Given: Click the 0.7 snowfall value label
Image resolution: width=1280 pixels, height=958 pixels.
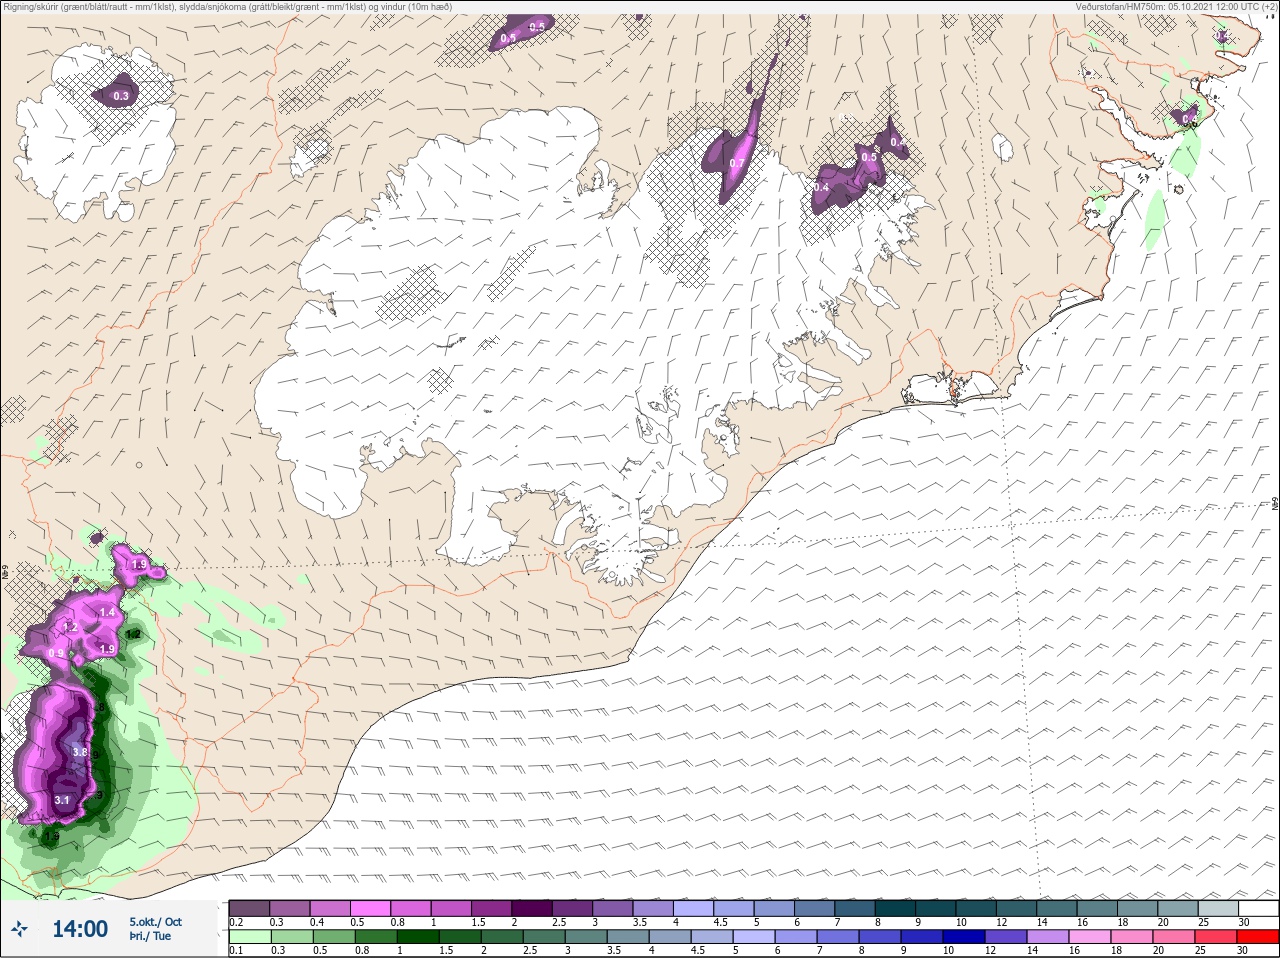Looking at the screenshot, I should point(737,163).
